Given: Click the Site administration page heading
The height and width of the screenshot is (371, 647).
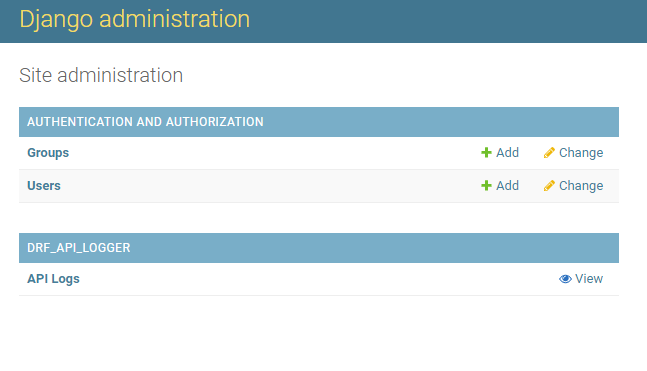Looking at the screenshot, I should pos(101,76).
